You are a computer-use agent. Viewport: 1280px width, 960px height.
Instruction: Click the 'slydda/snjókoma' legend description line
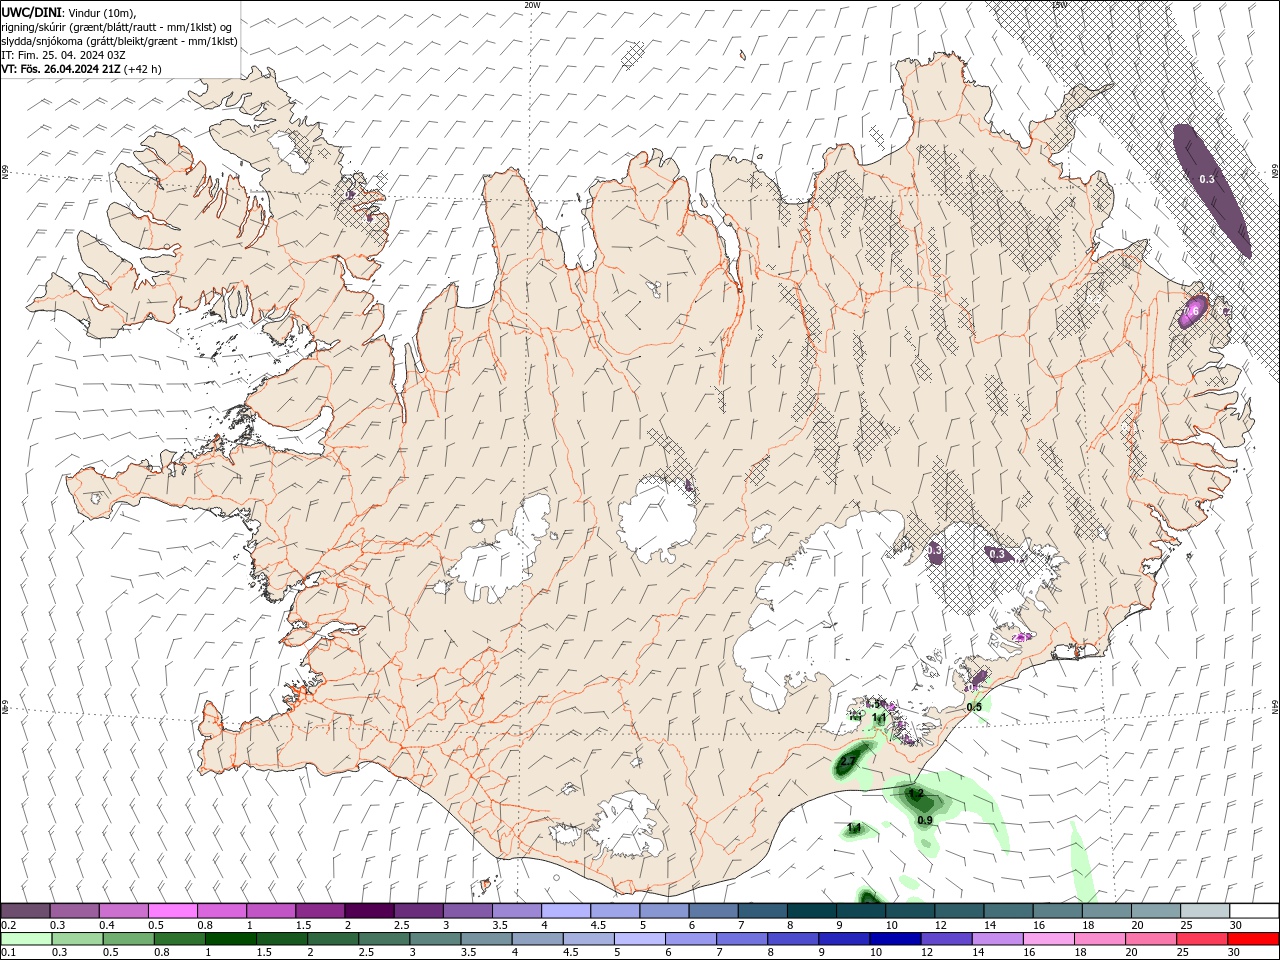click(x=120, y=41)
